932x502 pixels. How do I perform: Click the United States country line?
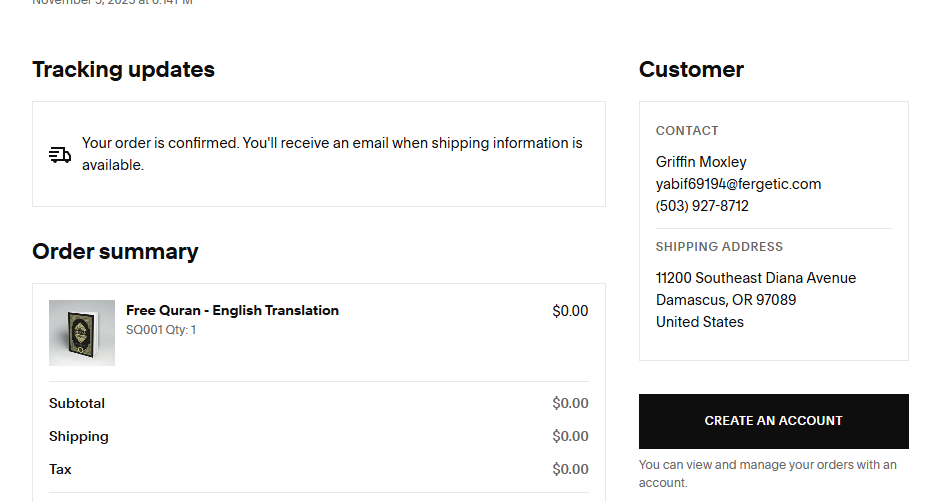(x=700, y=322)
